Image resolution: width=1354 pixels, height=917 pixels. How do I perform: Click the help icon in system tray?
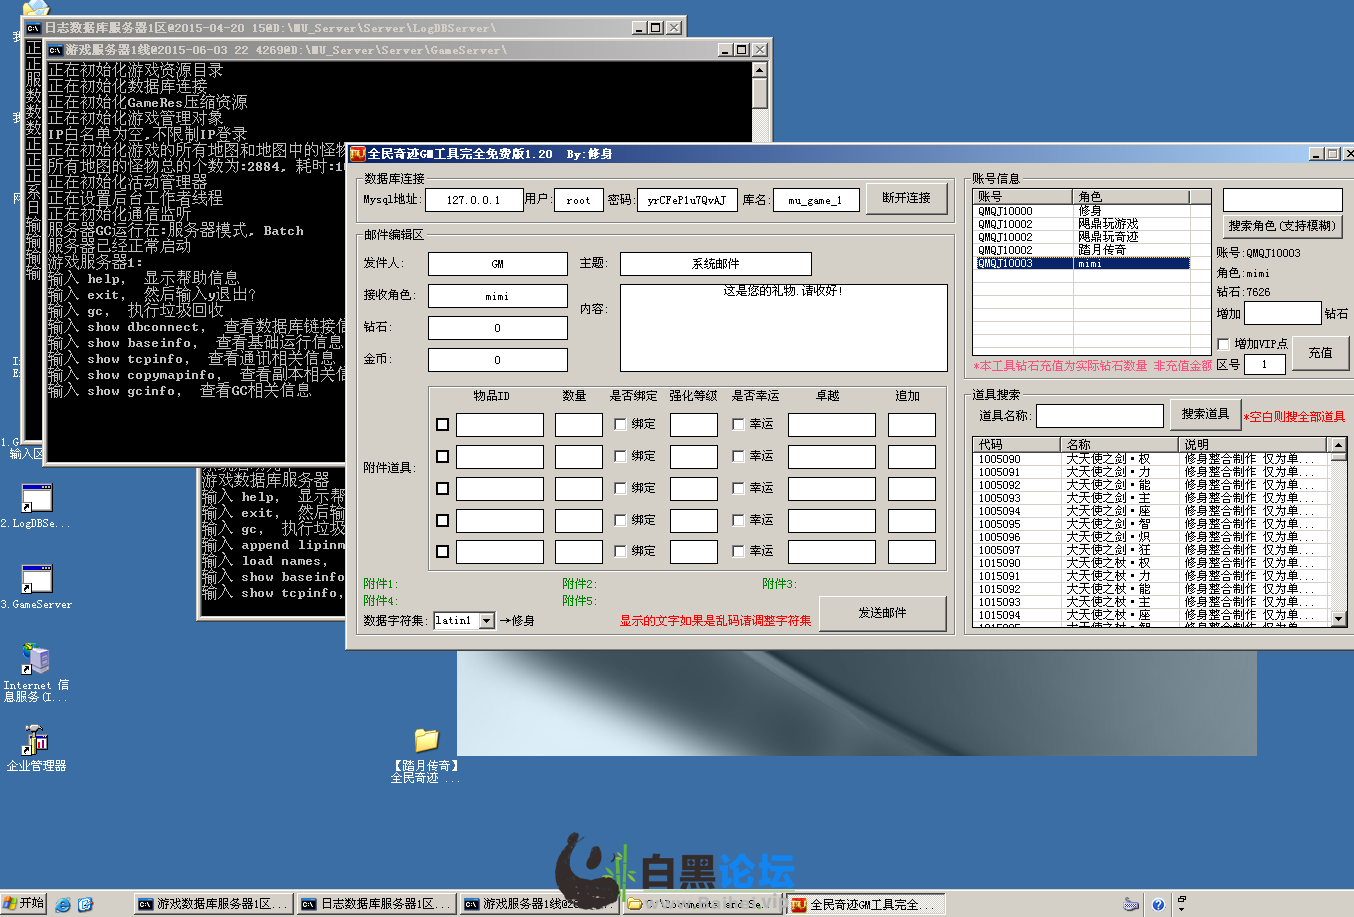pos(1158,904)
